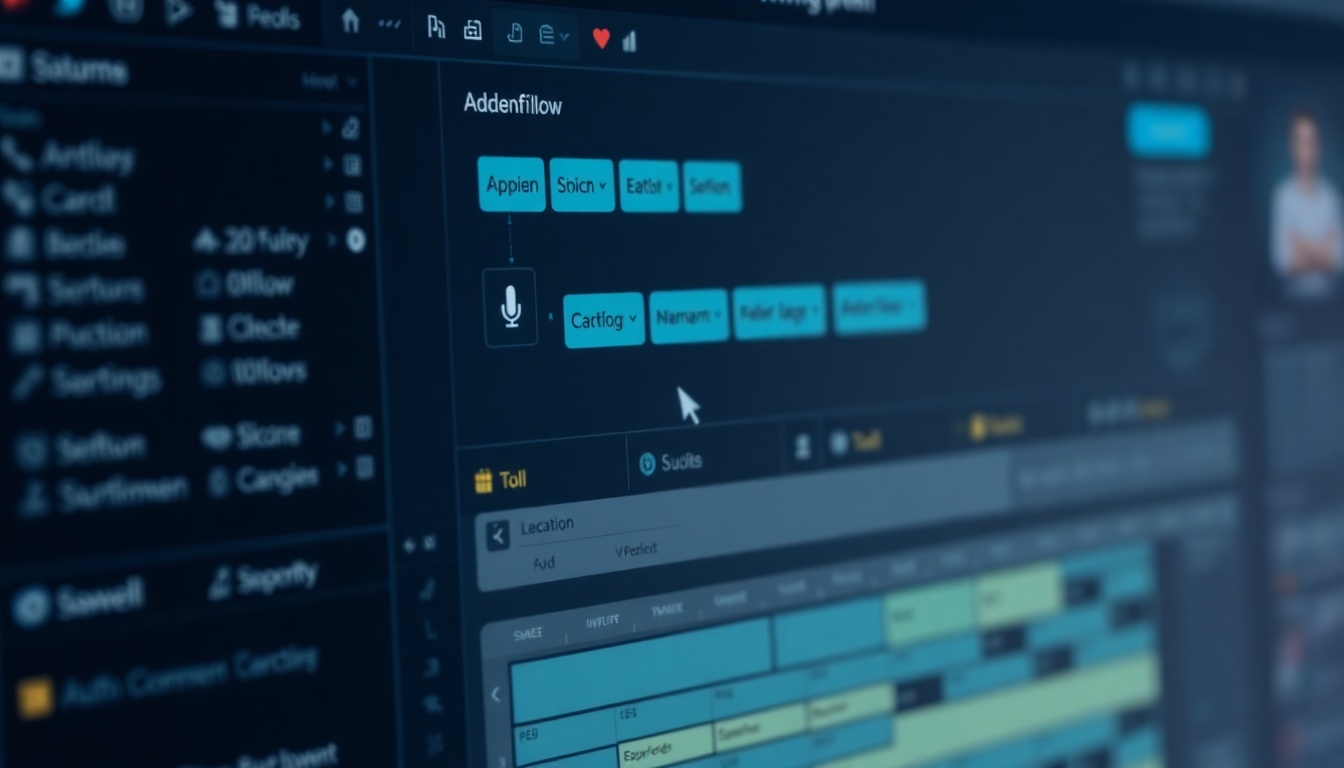Click the home icon in top toolbar

(x=350, y=21)
